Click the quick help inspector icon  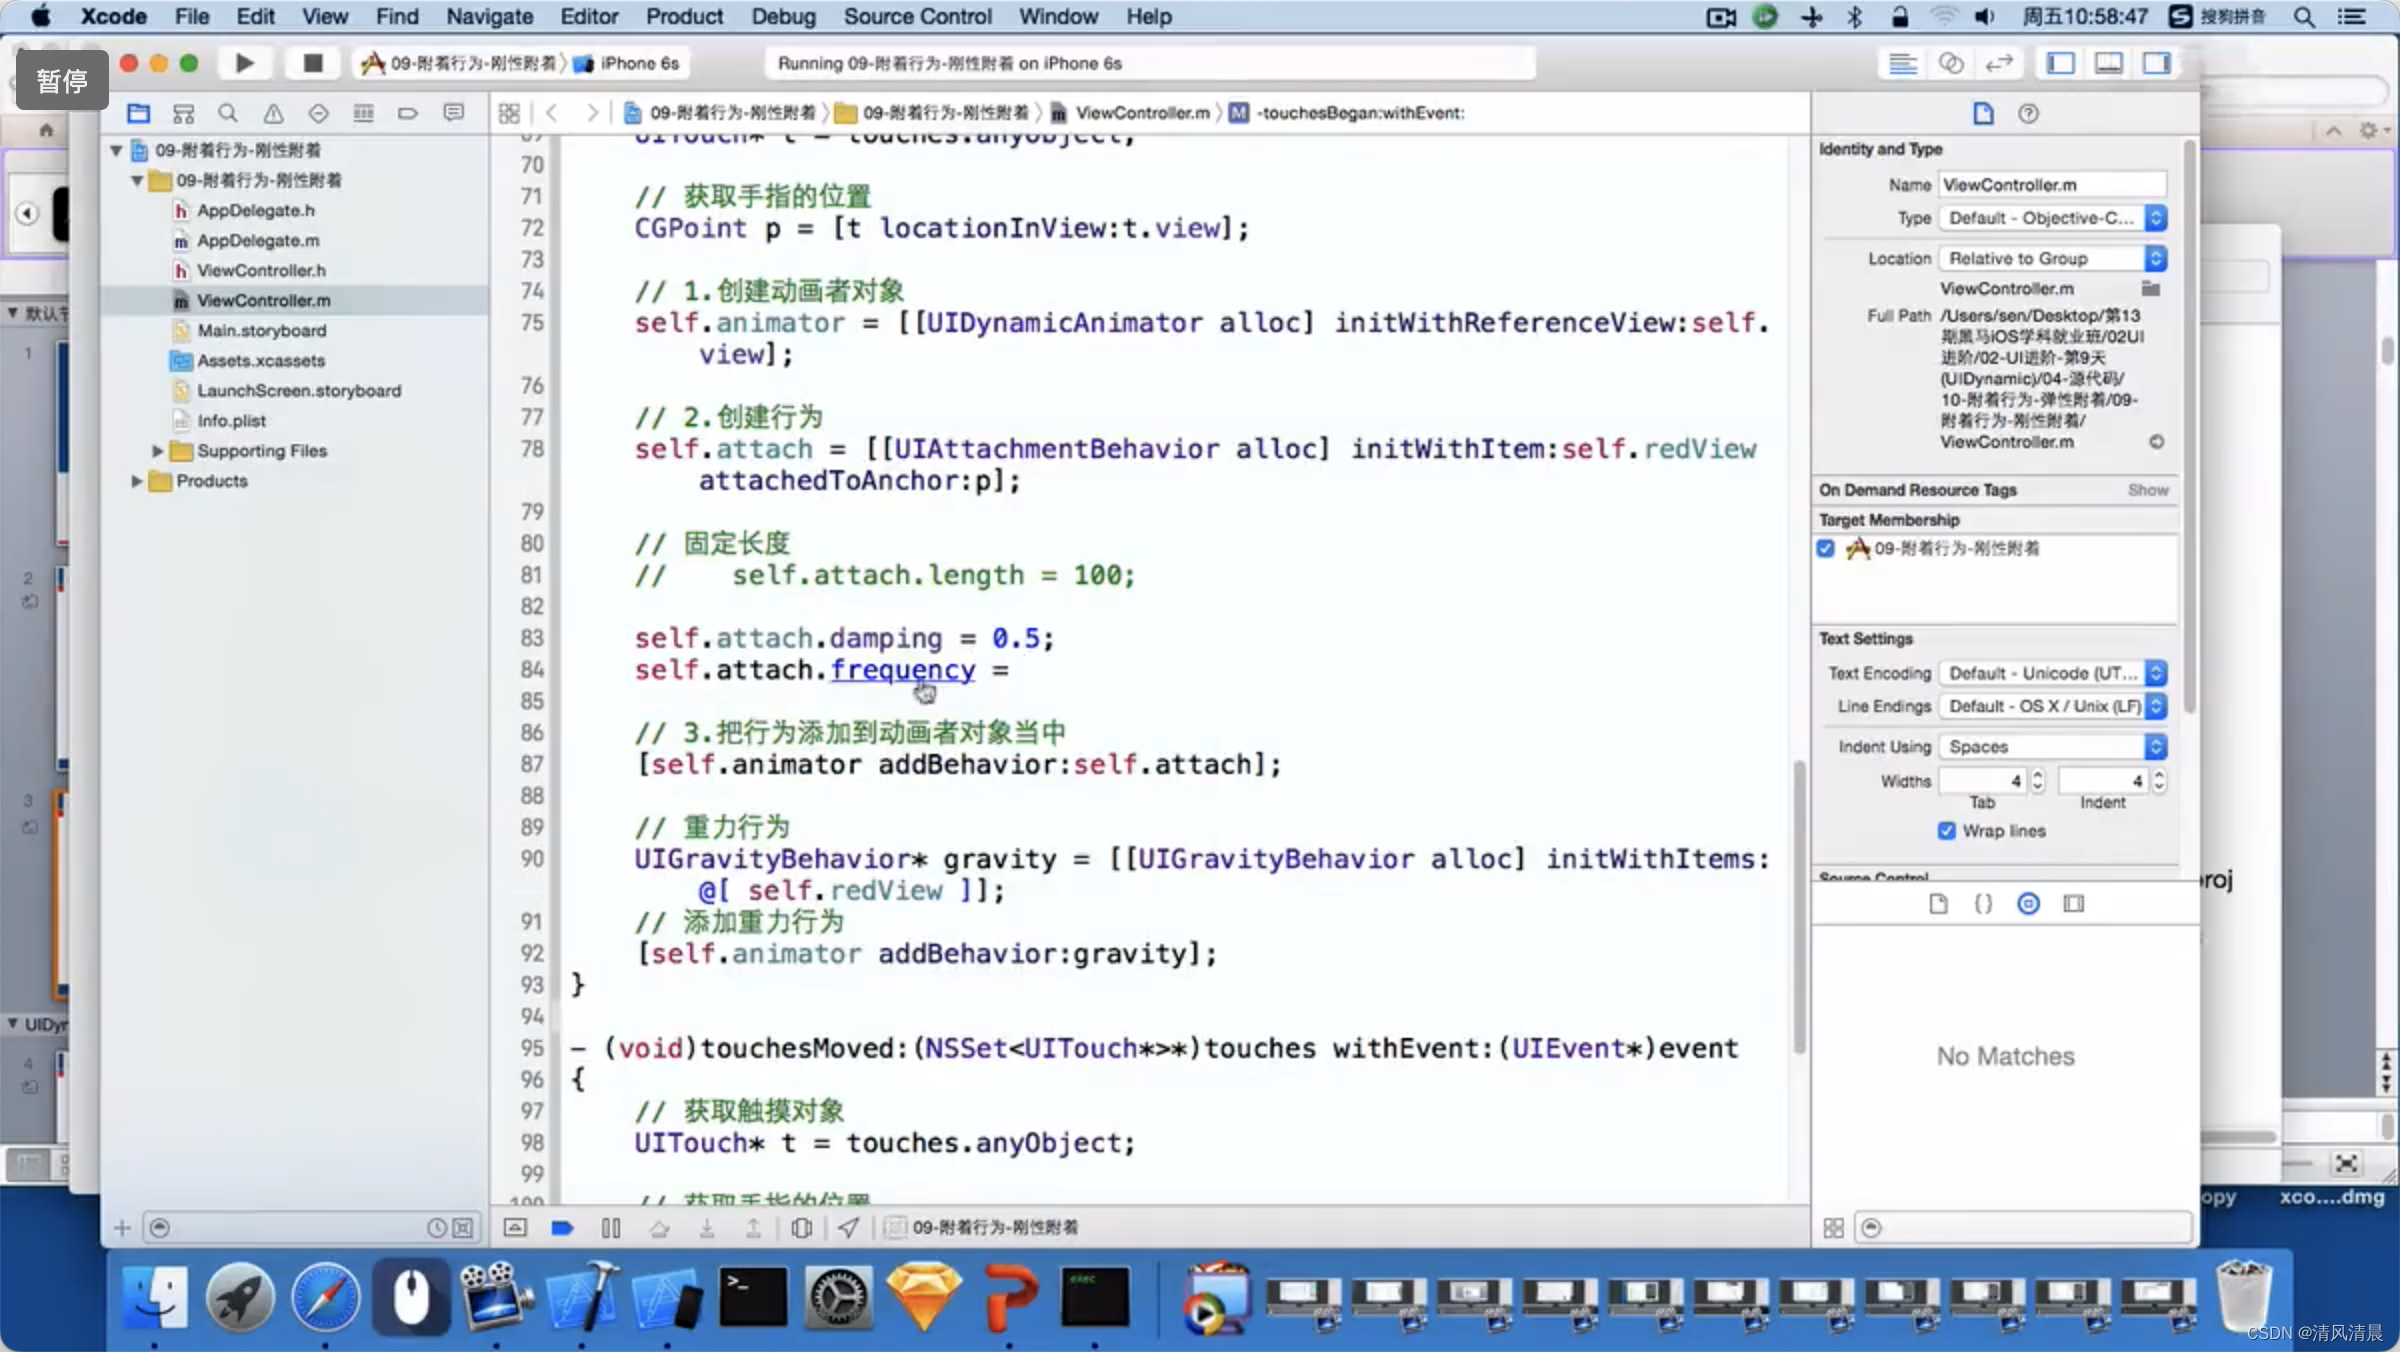[x=2027, y=112]
